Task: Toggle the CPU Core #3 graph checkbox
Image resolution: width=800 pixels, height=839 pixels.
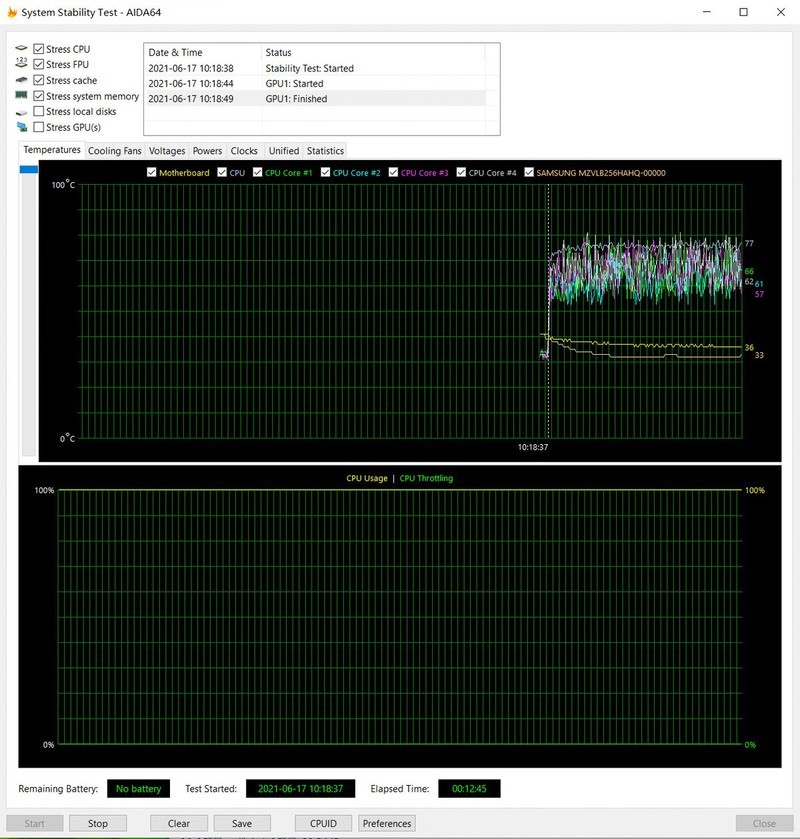Action: click(x=394, y=173)
